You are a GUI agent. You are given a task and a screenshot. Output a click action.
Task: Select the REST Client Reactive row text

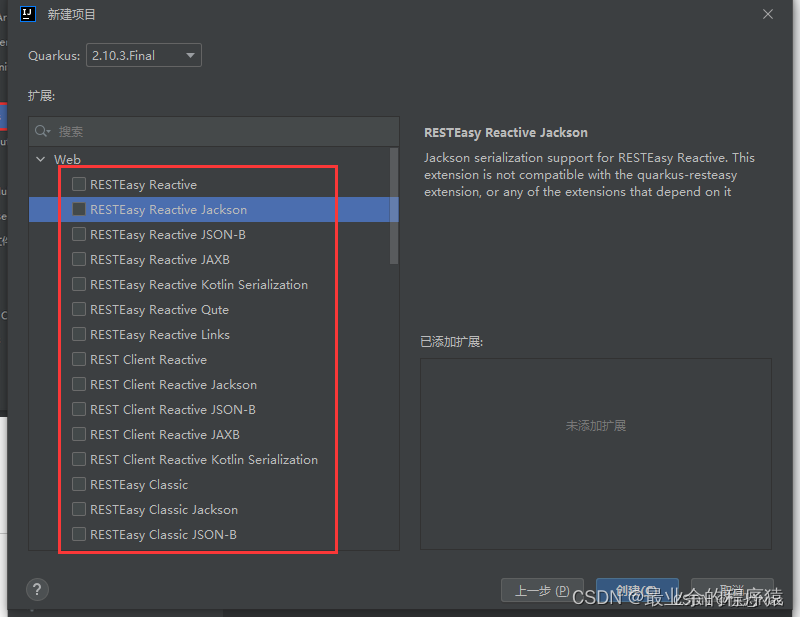148,360
